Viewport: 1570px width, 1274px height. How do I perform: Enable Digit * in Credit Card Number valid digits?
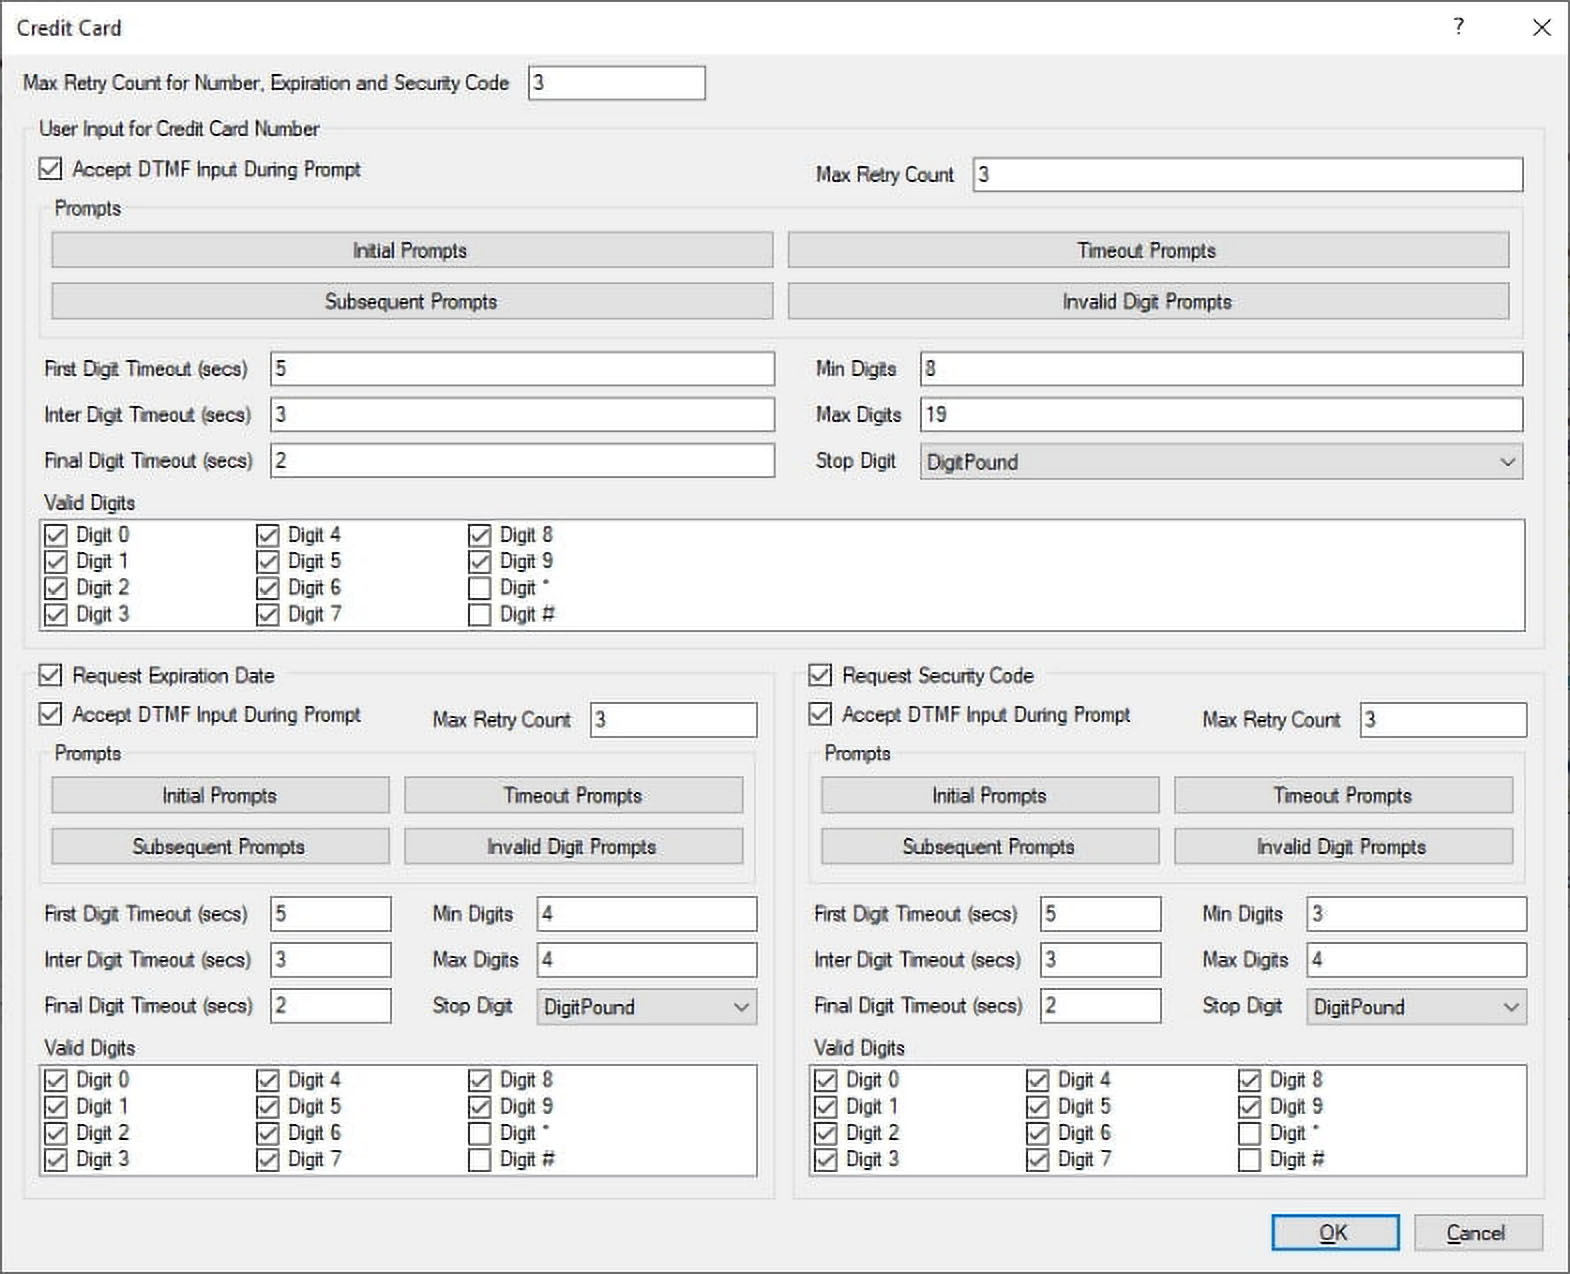coord(480,588)
